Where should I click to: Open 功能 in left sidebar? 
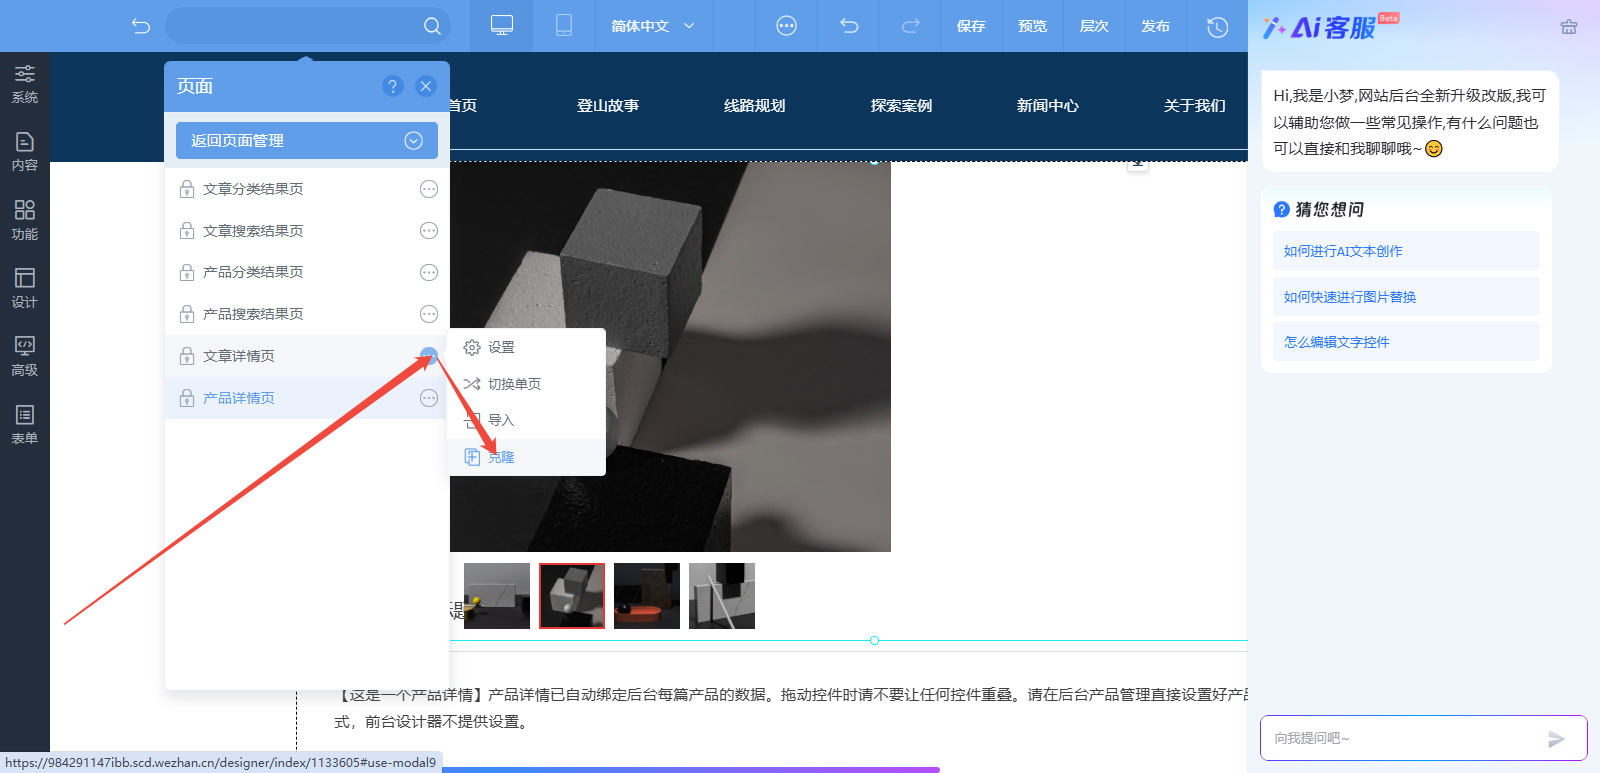point(25,220)
